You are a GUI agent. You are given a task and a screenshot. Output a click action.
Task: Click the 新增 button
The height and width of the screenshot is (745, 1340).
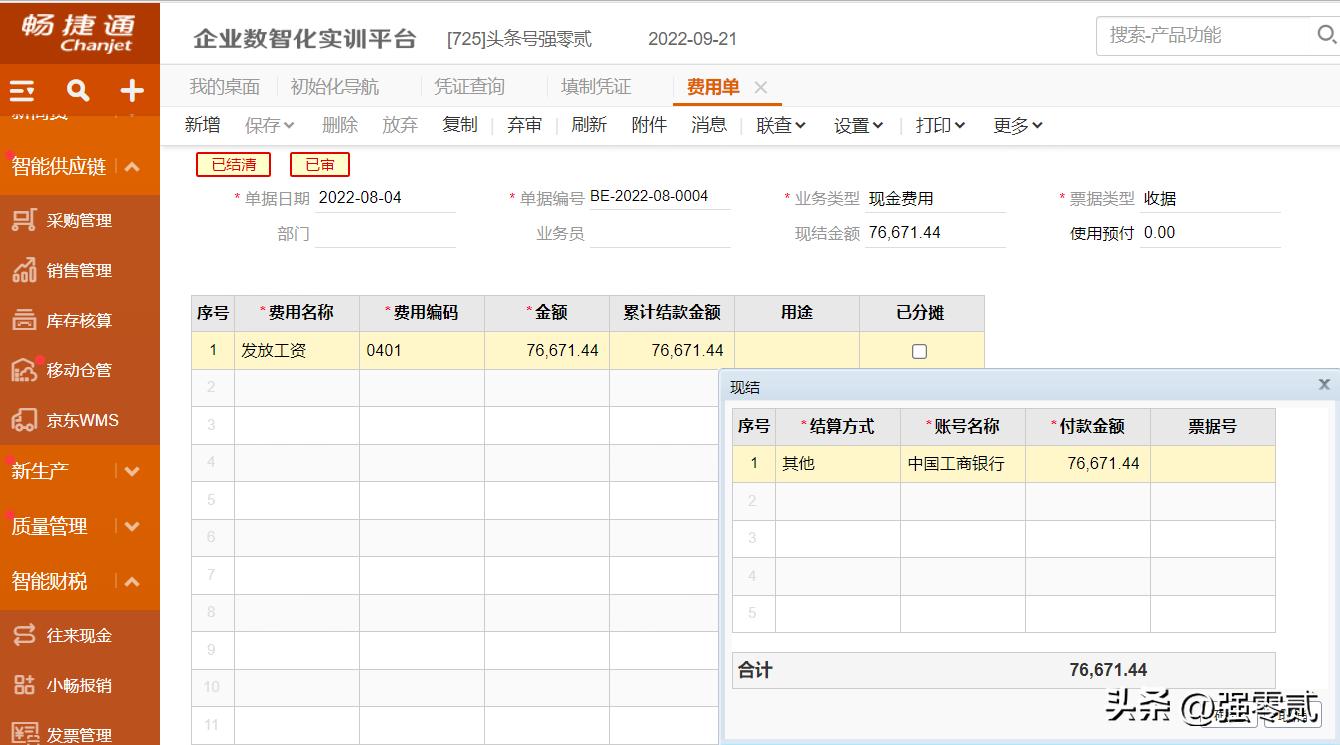(x=202, y=124)
